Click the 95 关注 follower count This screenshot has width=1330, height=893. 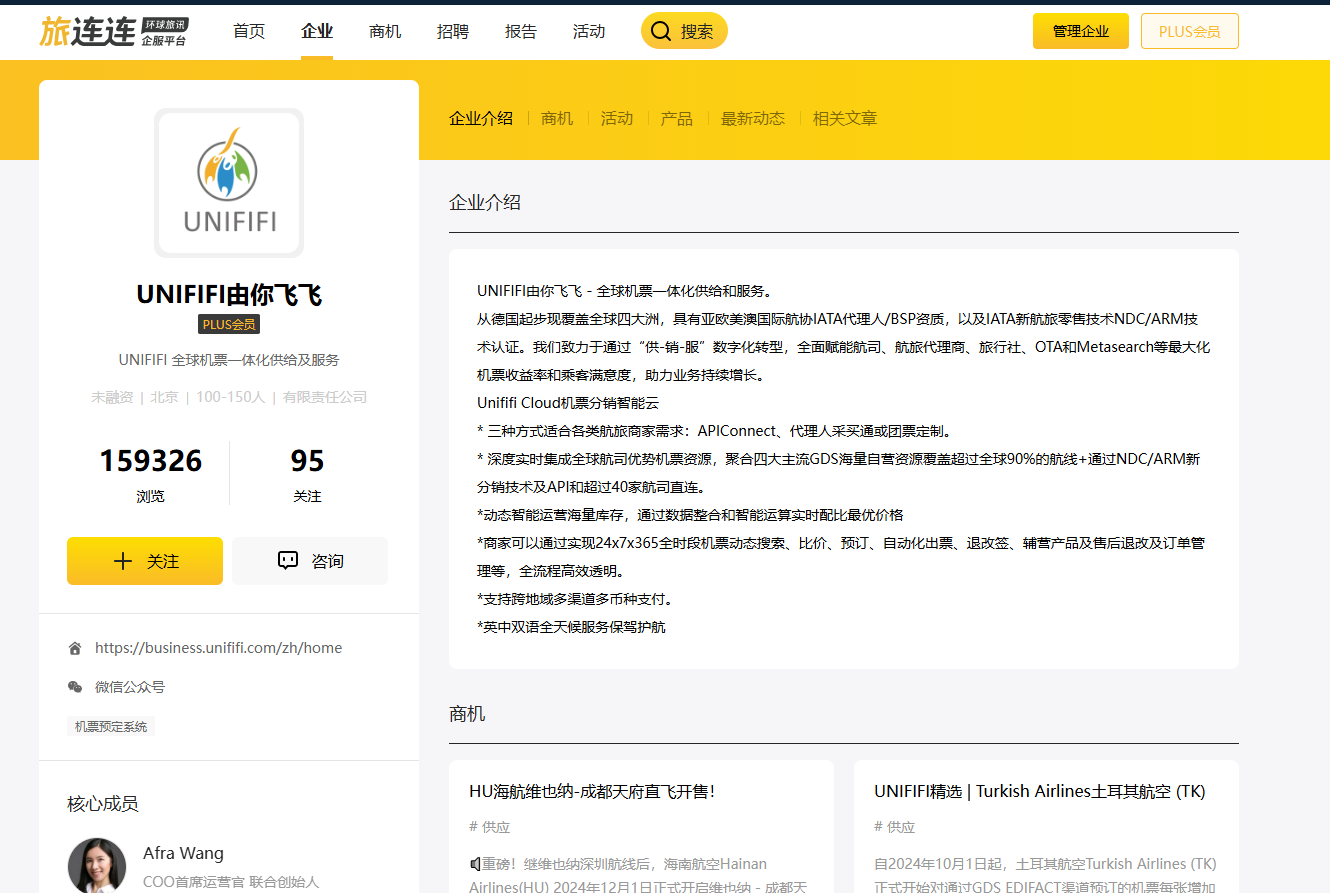click(x=307, y=474)
